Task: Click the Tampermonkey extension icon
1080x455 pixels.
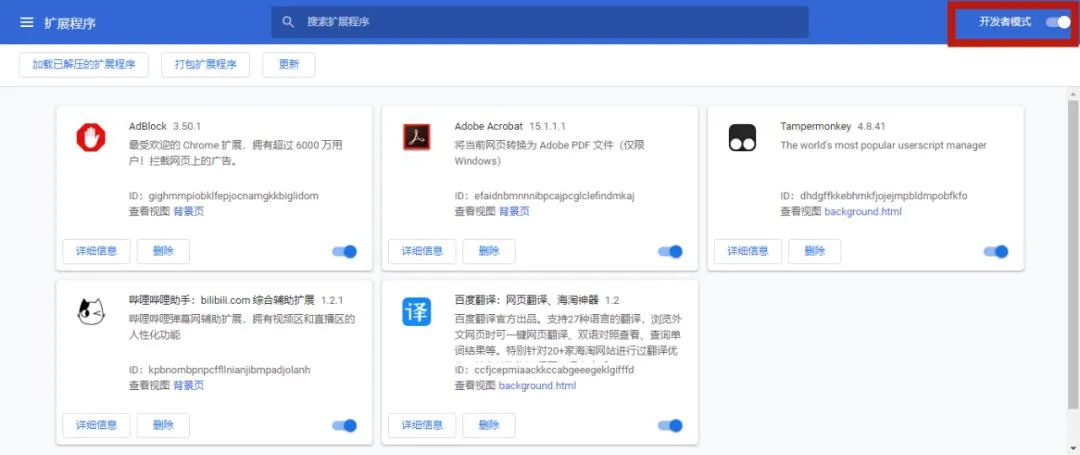Action: tap(742, 138)
